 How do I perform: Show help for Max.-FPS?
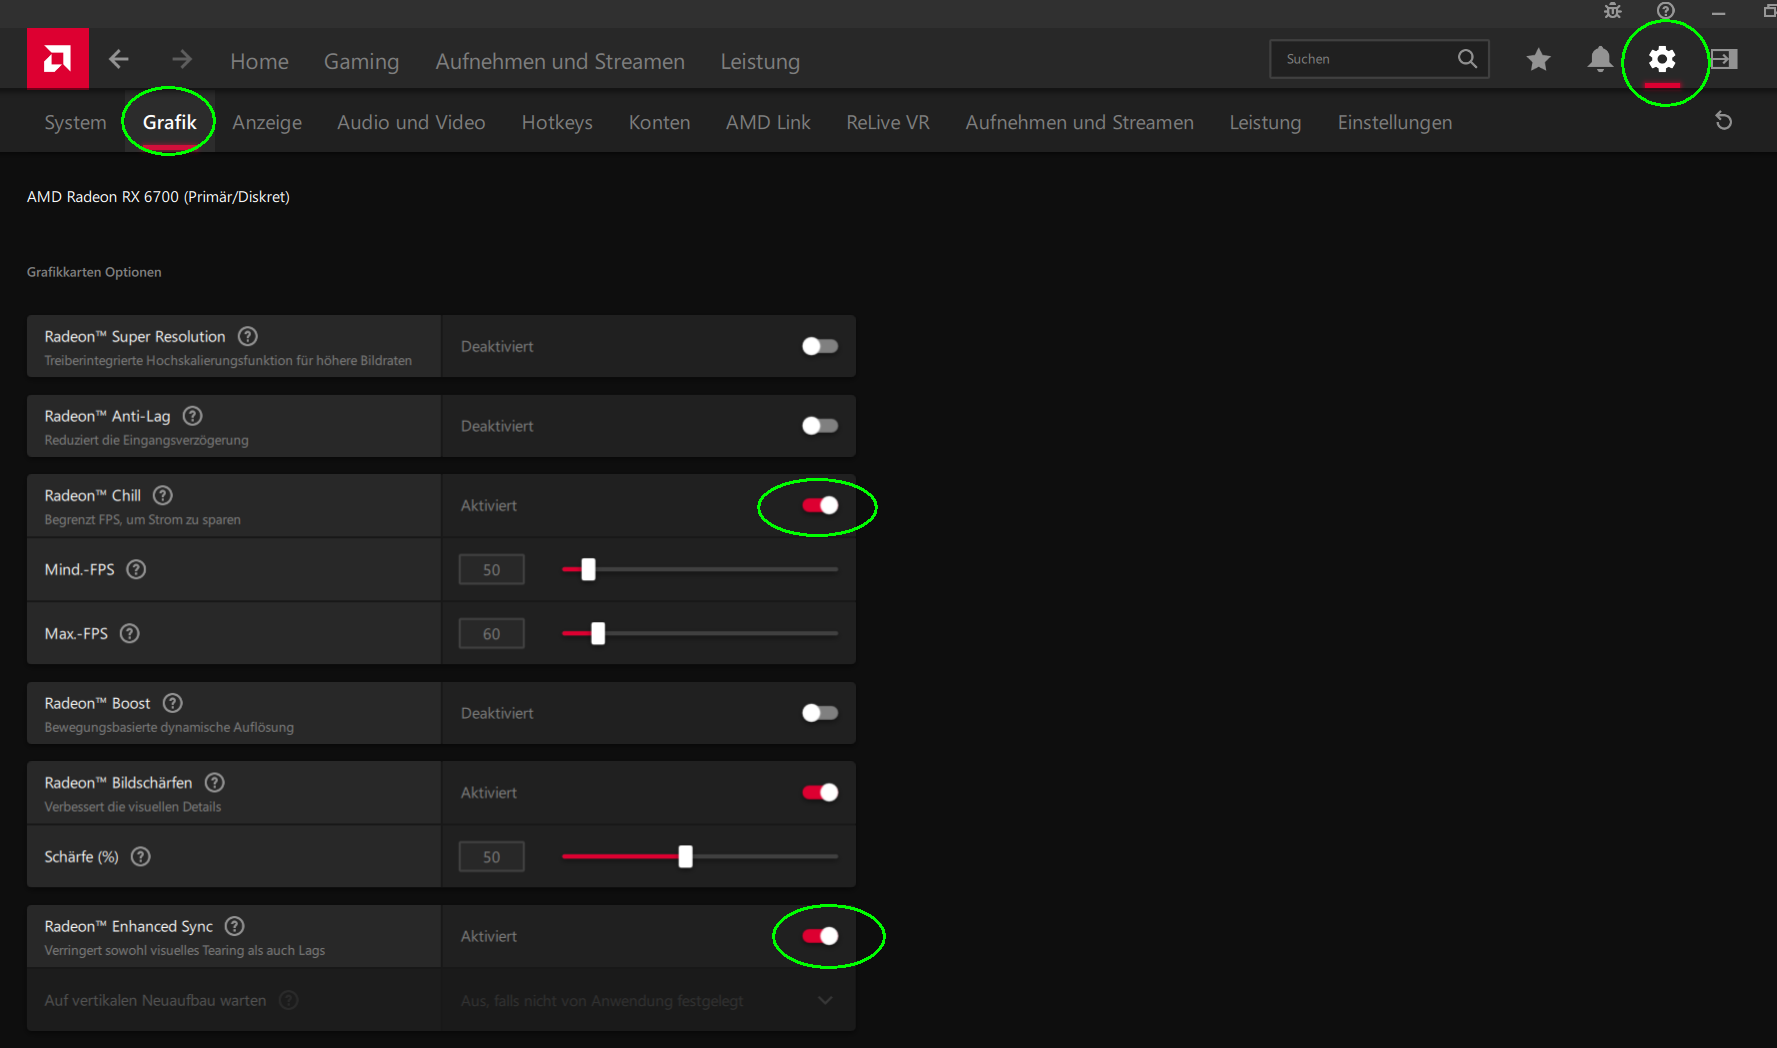coord(130,633)
